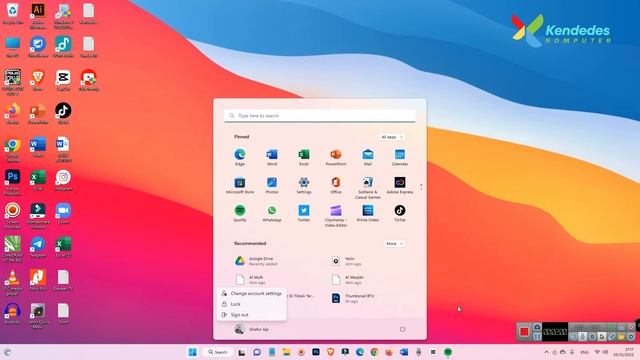Launch Adobe Express from Start menu
The height and width of the screenshot is (360, 640).
point(400,185)
